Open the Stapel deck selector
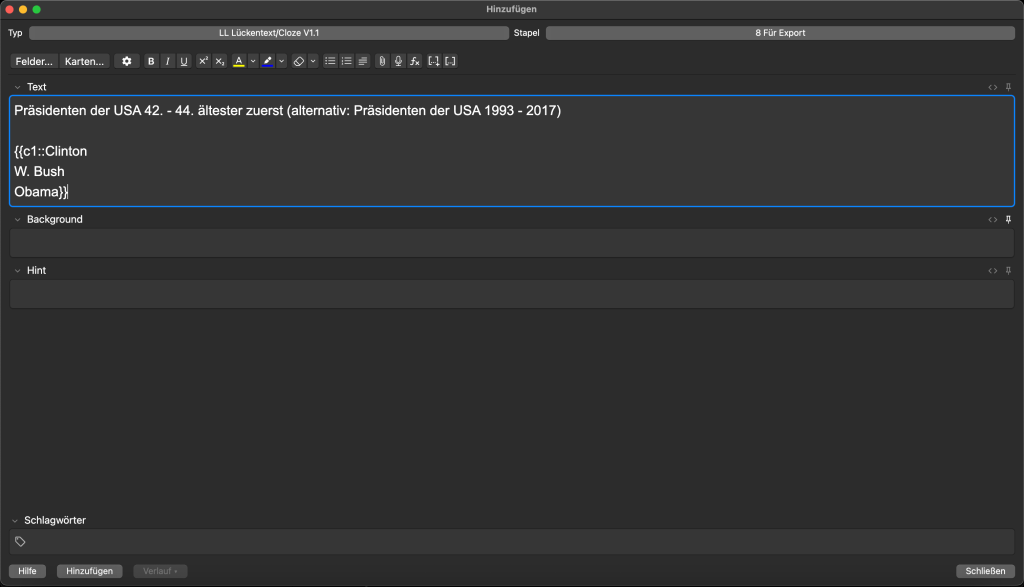The height and width of the screenshot is (587, 1024). coord(780,33)
